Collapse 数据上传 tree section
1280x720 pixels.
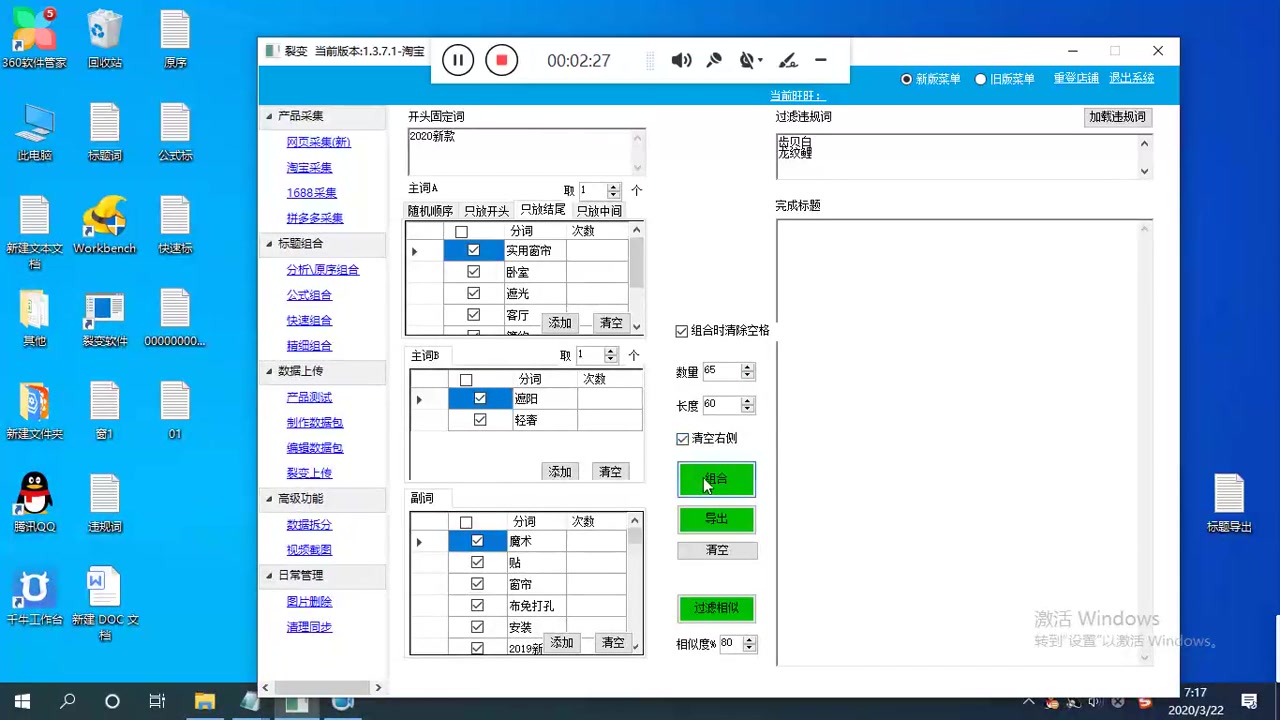269,371
